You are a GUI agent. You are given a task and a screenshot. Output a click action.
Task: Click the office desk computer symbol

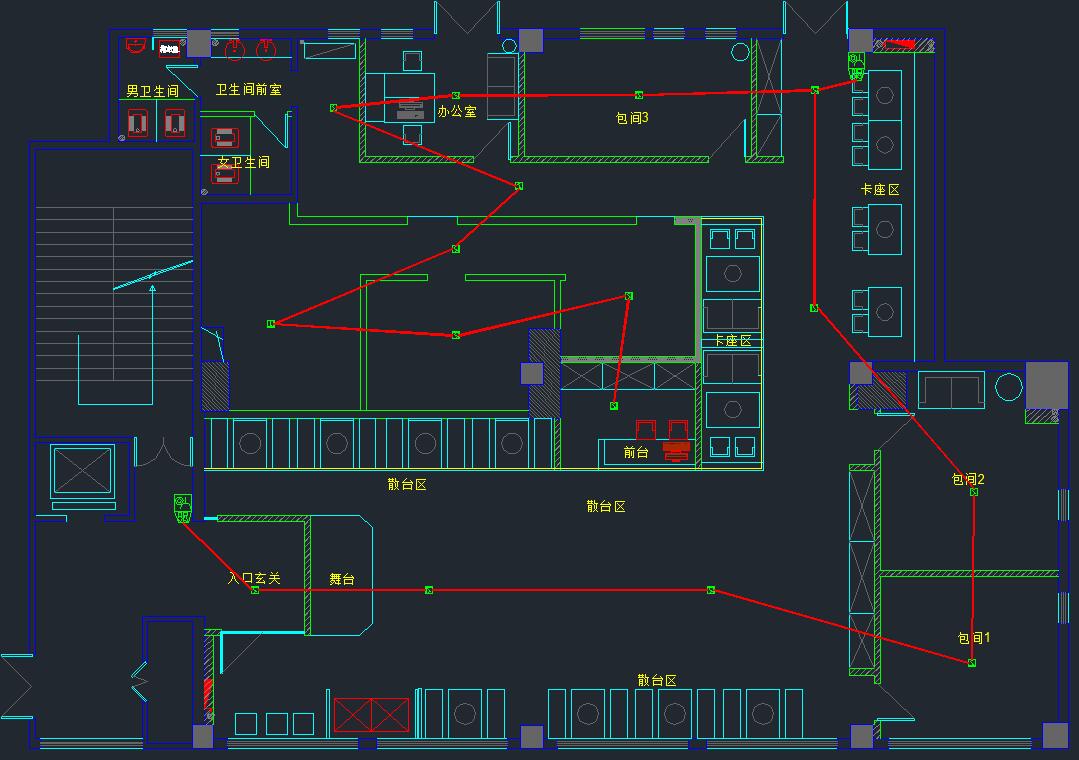410,109
